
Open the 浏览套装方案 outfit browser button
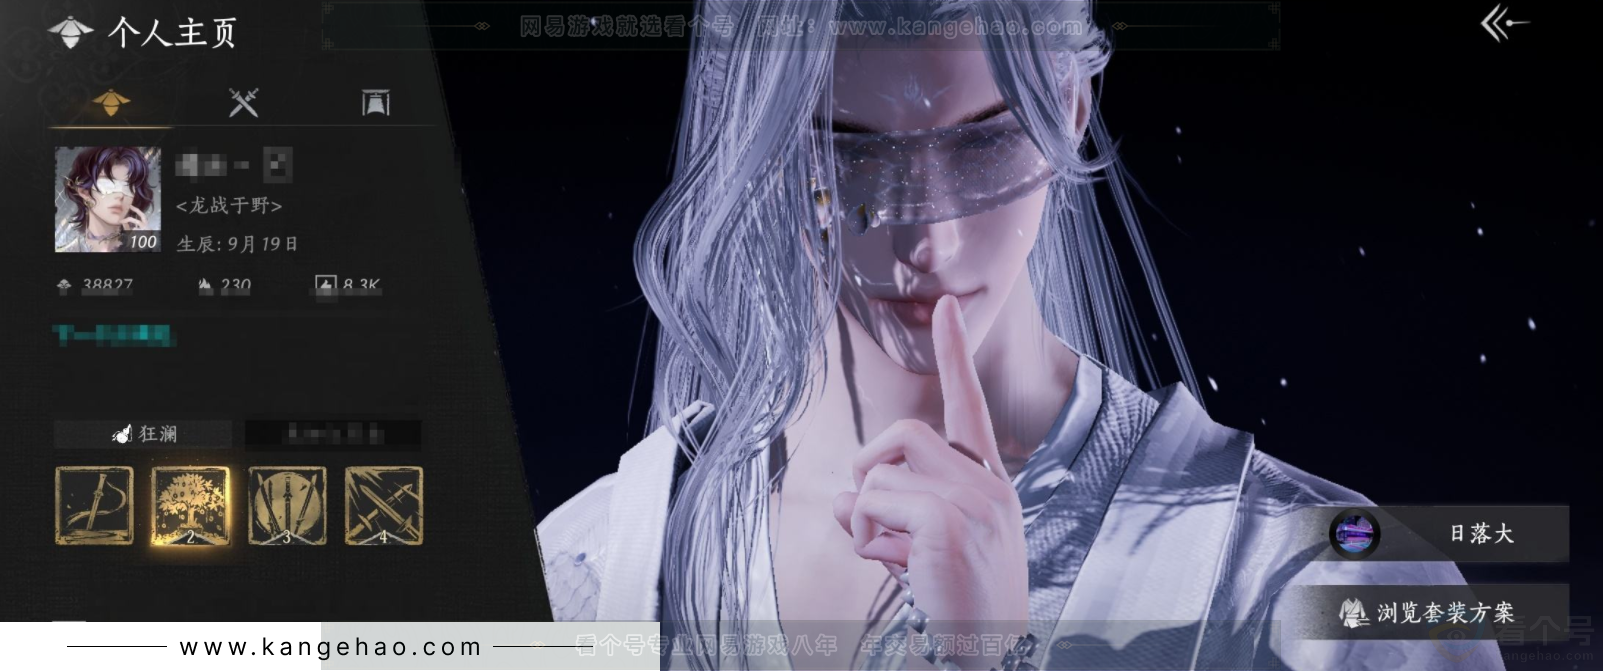coord(1429,612)
